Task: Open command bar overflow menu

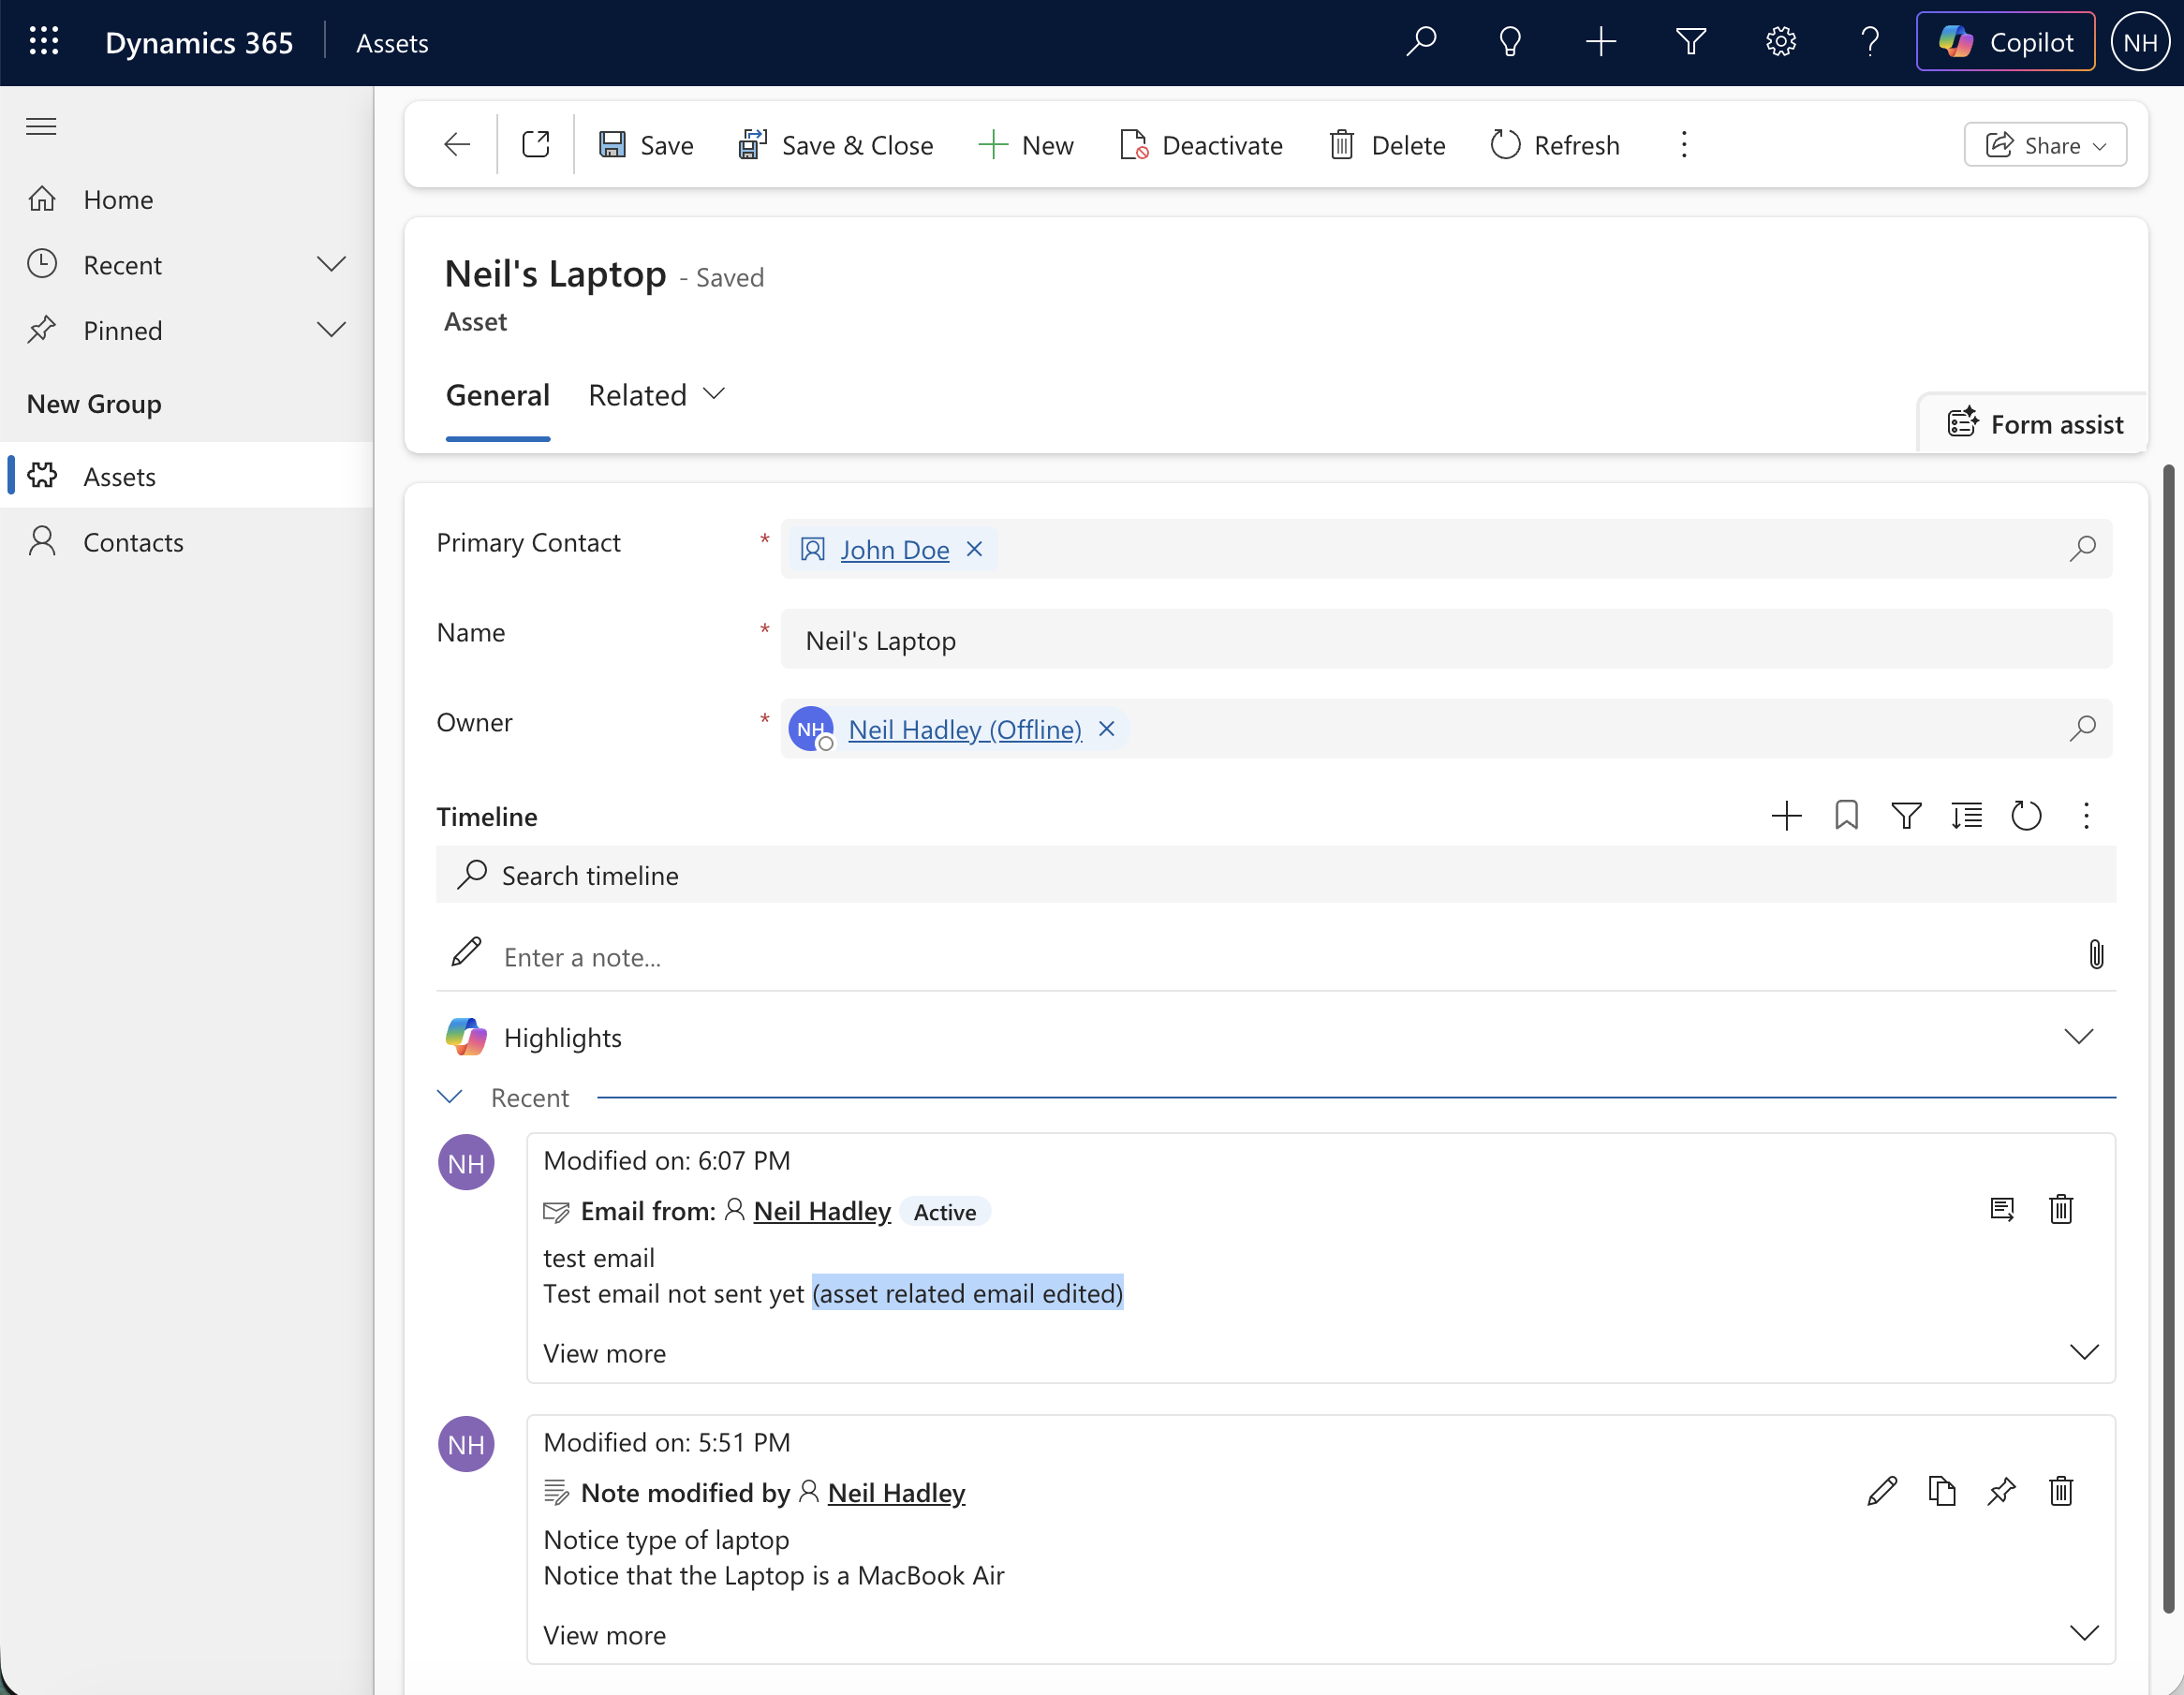Action: click(1684, 145)
